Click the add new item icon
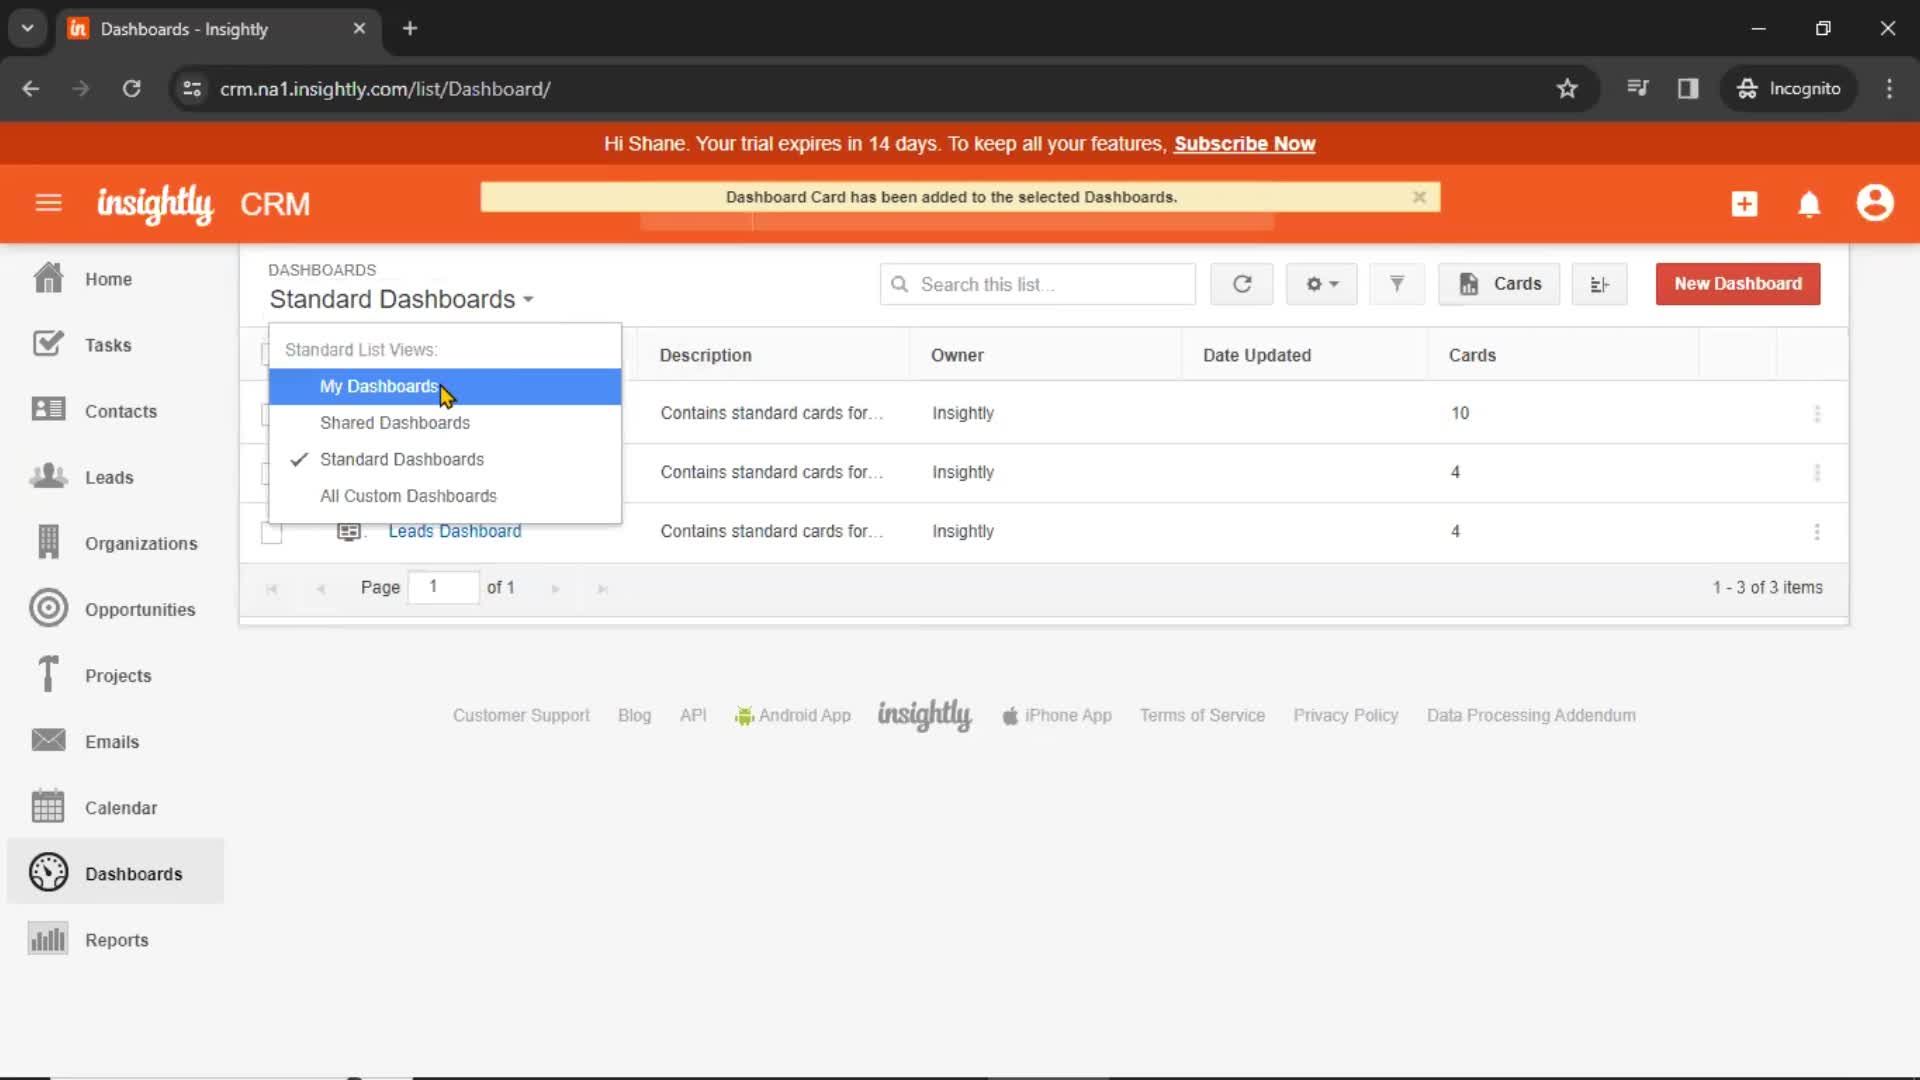Viewport: 1920px width, 1080px height. click(x=1743, y=203)
